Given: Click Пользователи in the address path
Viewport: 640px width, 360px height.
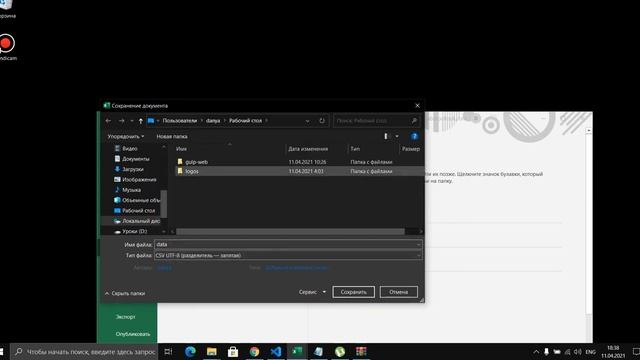Looking at the screenshot, I should [x=180, y=121].
